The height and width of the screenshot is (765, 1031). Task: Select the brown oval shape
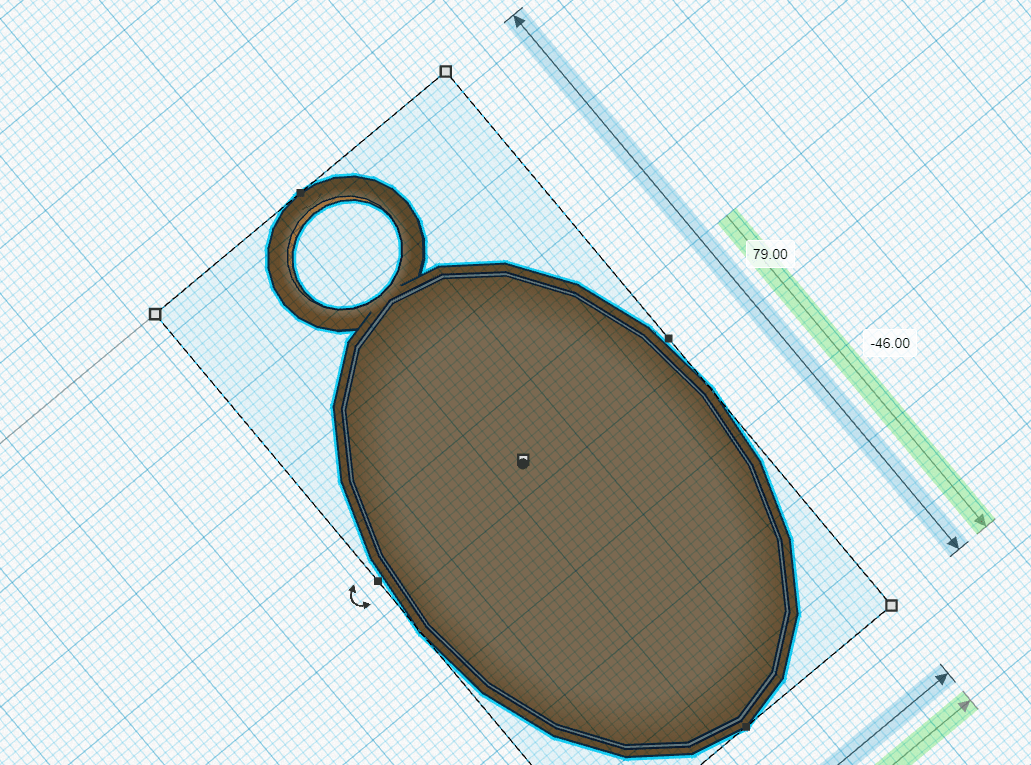pos(565,510)
